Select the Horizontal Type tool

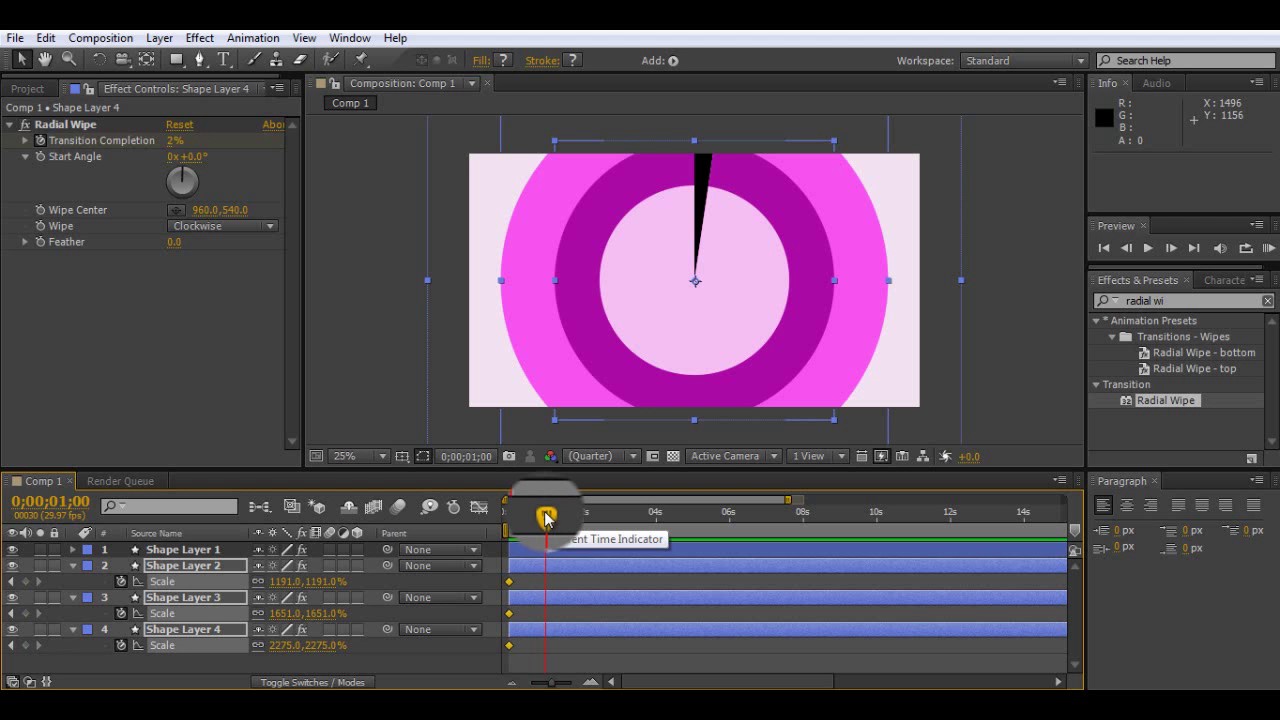tap(224, 60)
